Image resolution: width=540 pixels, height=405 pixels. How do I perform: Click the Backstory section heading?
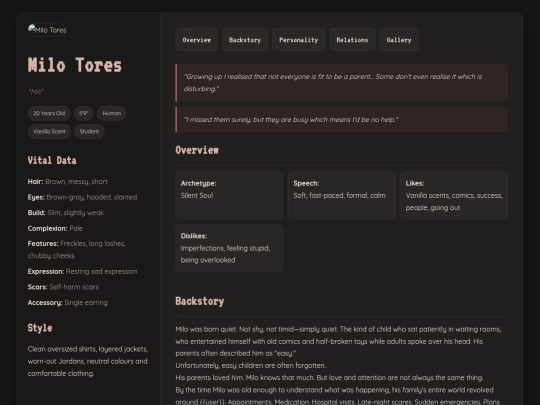point(200,301)
